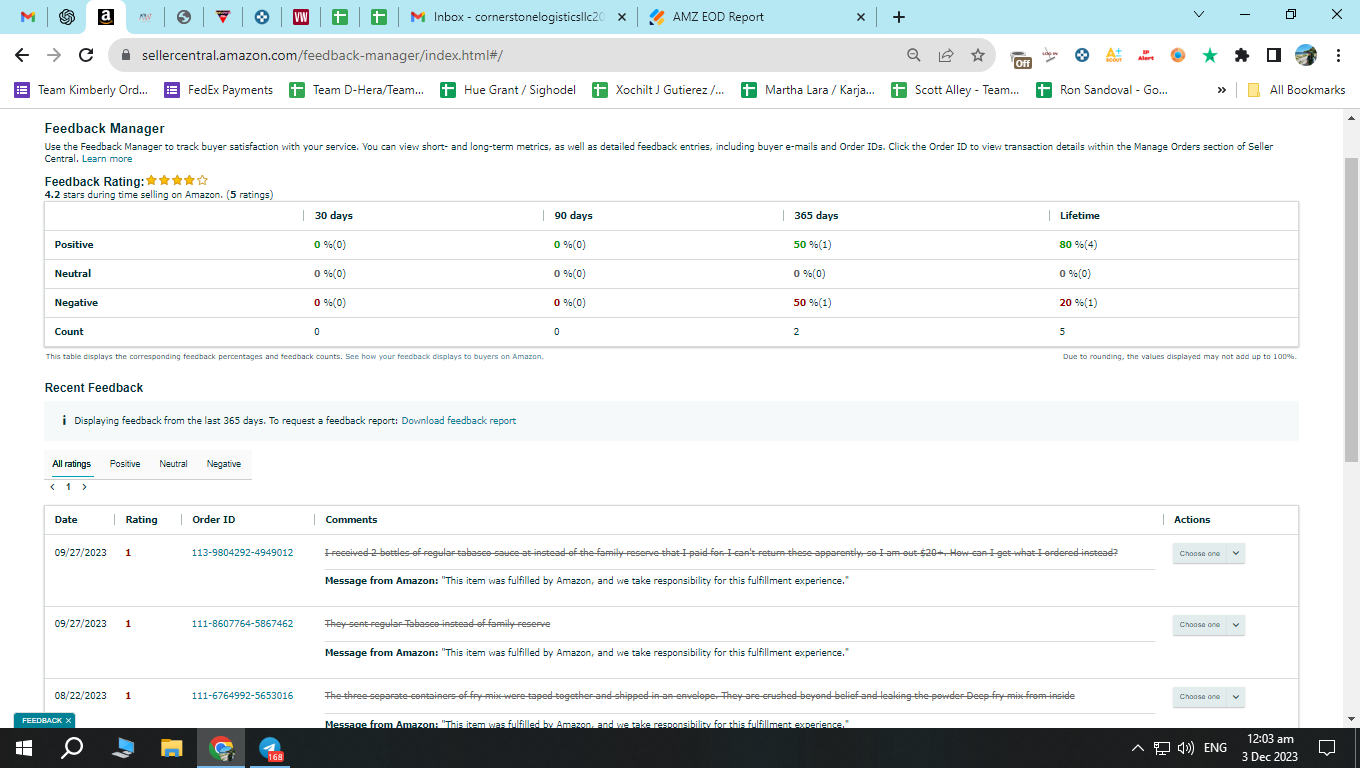Open the blue circular cross extension
This screenshot has width=1360, height=768.
point(1082,55)
